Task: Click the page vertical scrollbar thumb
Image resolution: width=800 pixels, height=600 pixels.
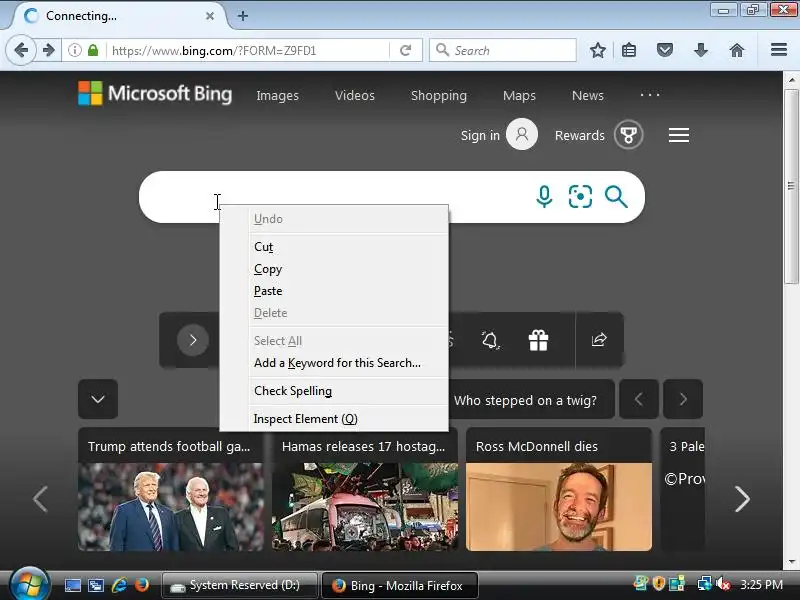Action: click(791, 186)
